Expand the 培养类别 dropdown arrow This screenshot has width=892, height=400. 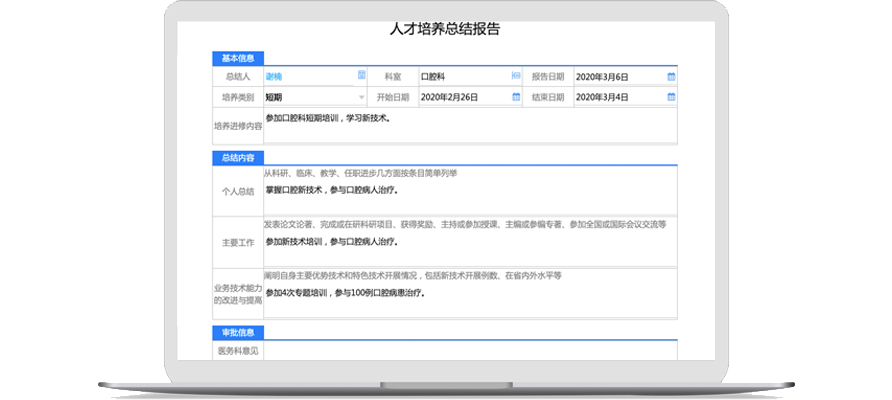point(361,97)
